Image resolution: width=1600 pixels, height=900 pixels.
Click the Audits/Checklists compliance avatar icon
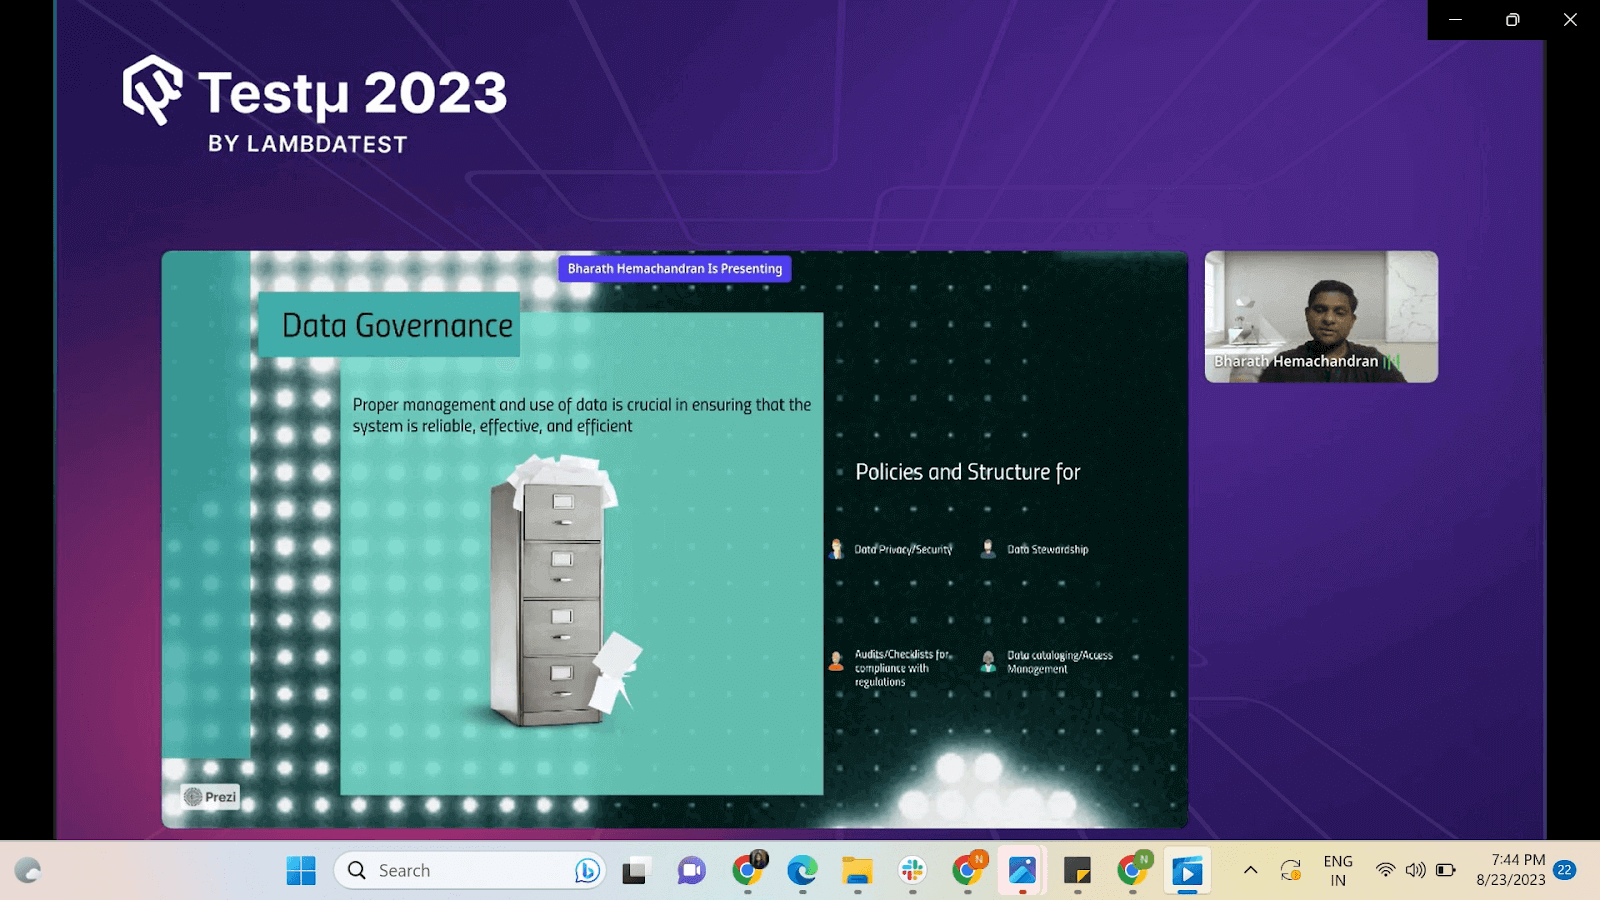[x=835, y=660]
